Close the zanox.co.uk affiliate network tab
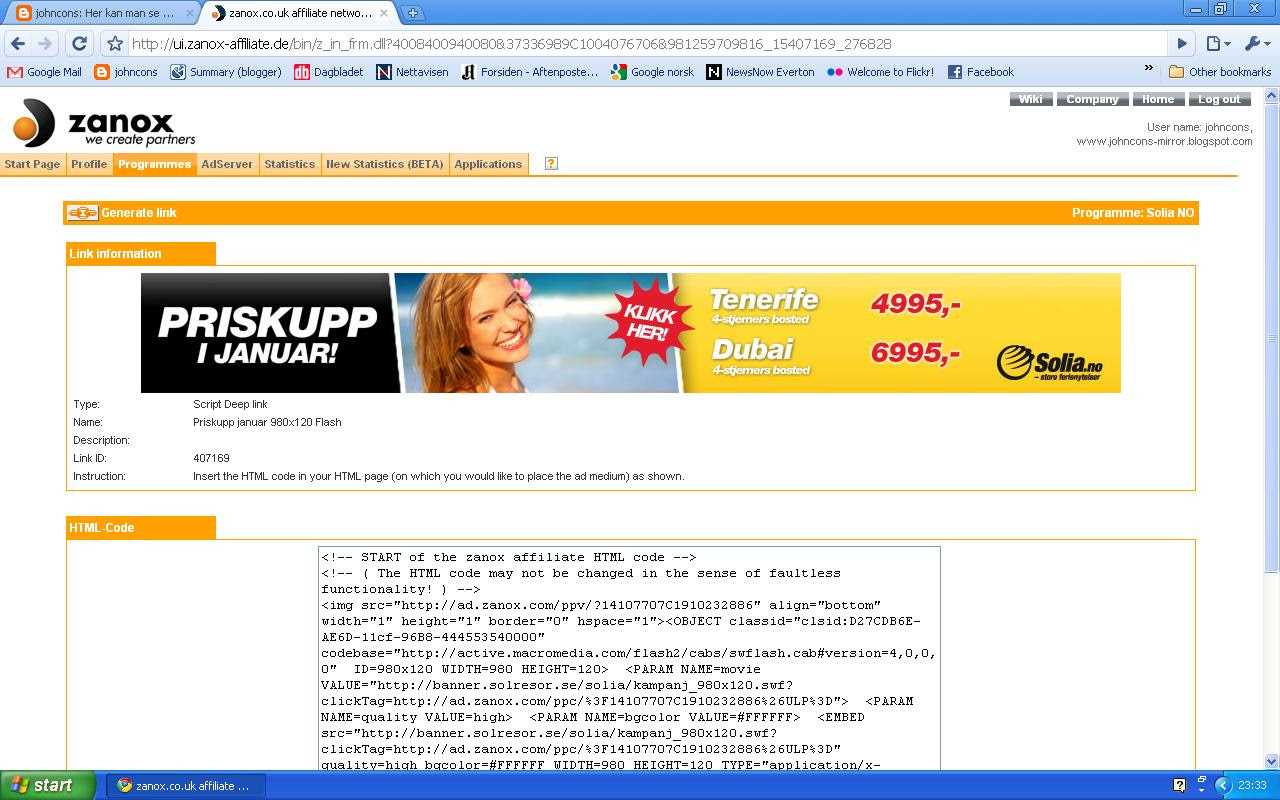Image resolution: width=1280 pixels, height=800 pixels. [x=384, y=14]
